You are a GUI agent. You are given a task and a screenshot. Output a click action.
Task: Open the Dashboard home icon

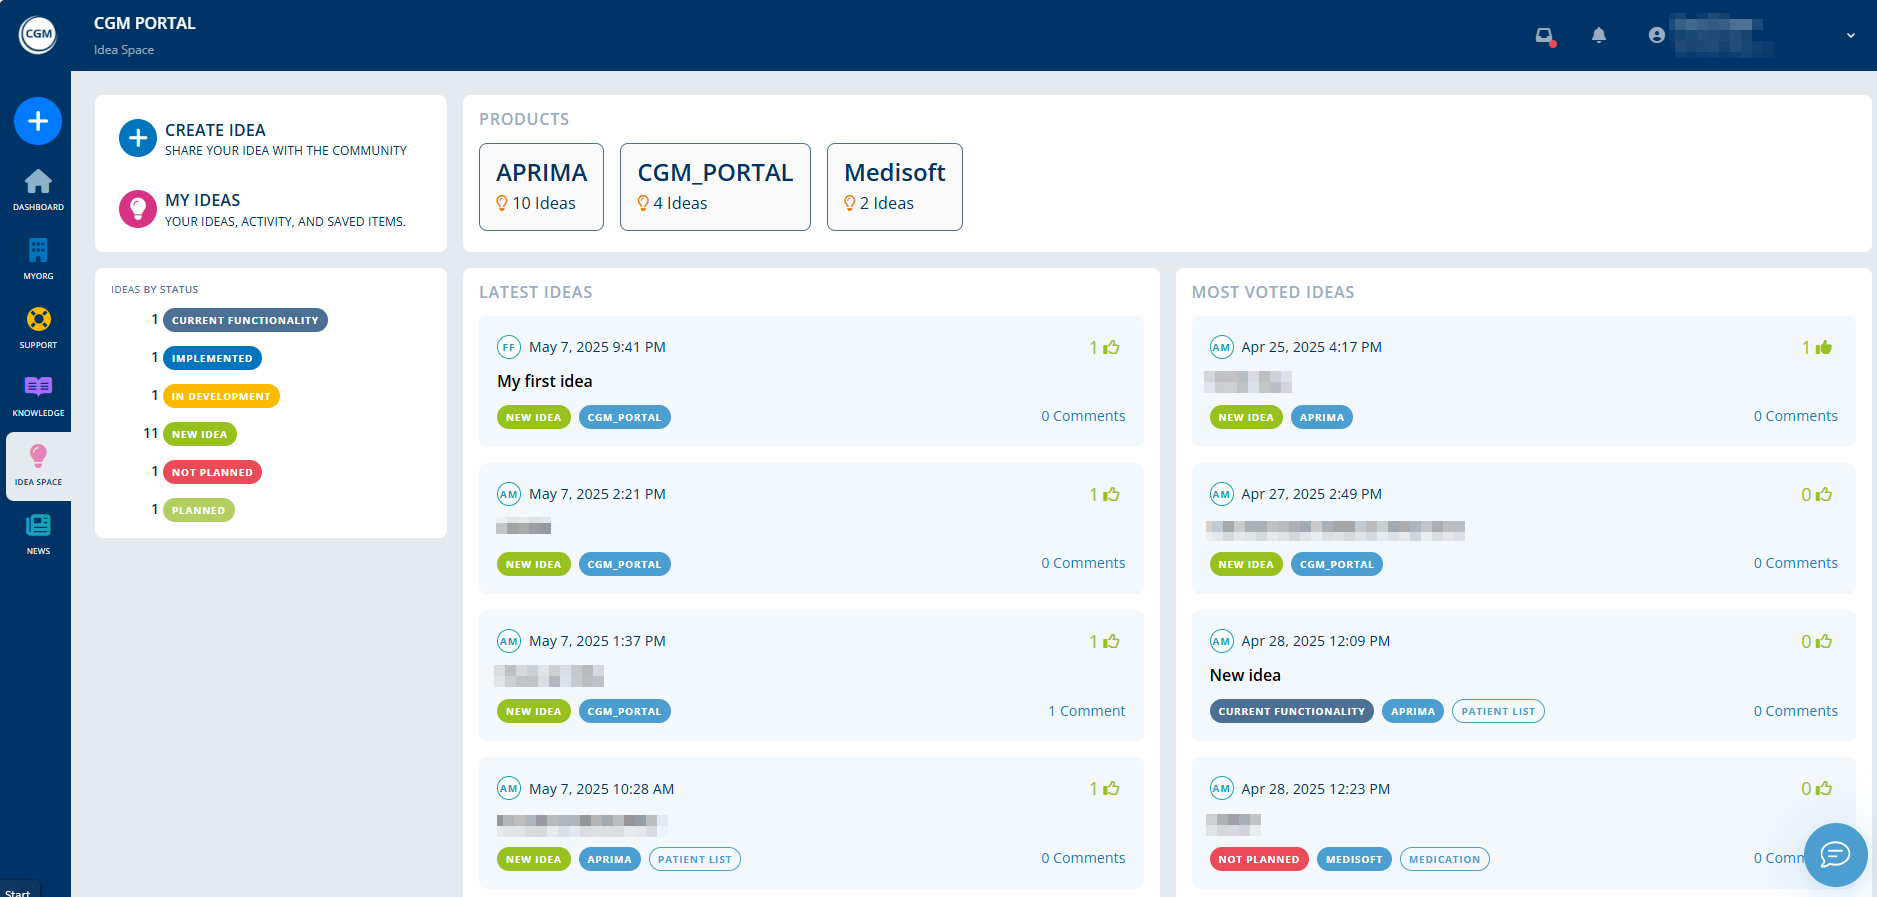38,188
